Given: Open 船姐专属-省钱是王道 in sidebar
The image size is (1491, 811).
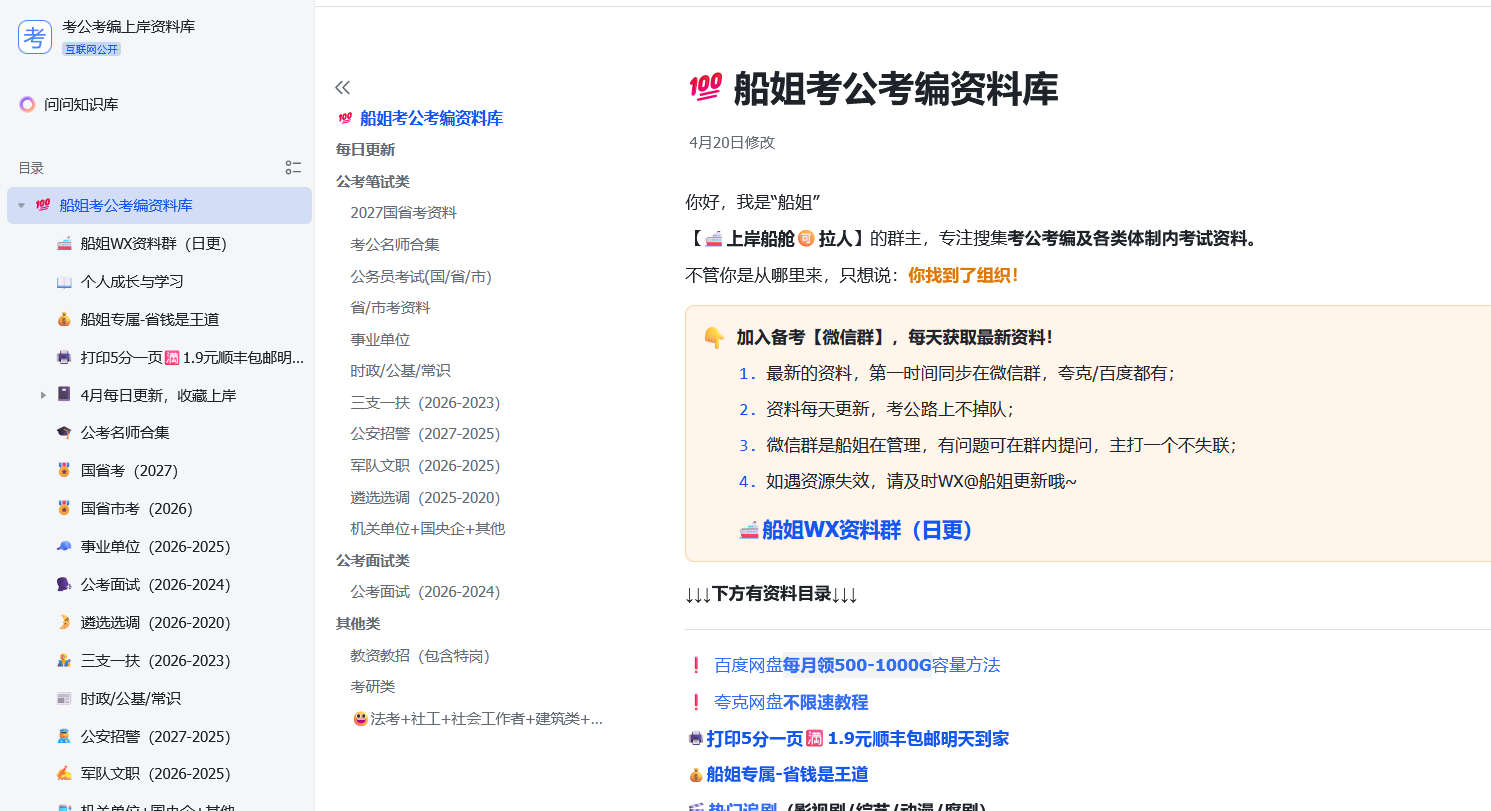Looking at the screenshot, I should click(x=149, y=319).
